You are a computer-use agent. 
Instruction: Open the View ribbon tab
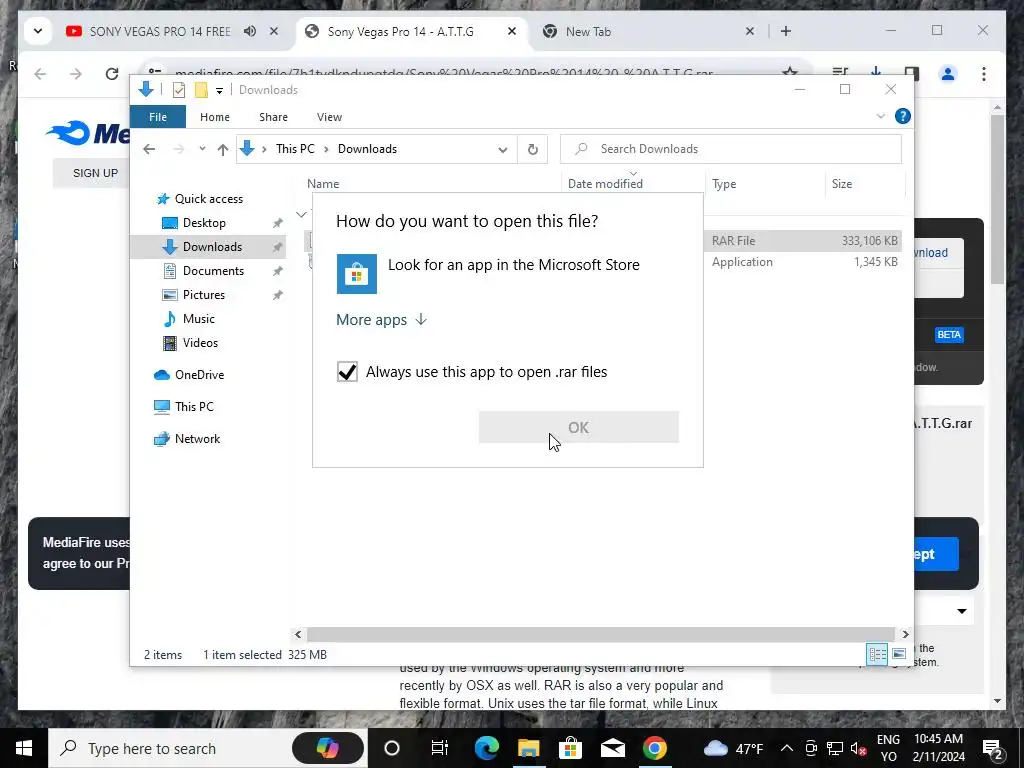pos(329,117)
